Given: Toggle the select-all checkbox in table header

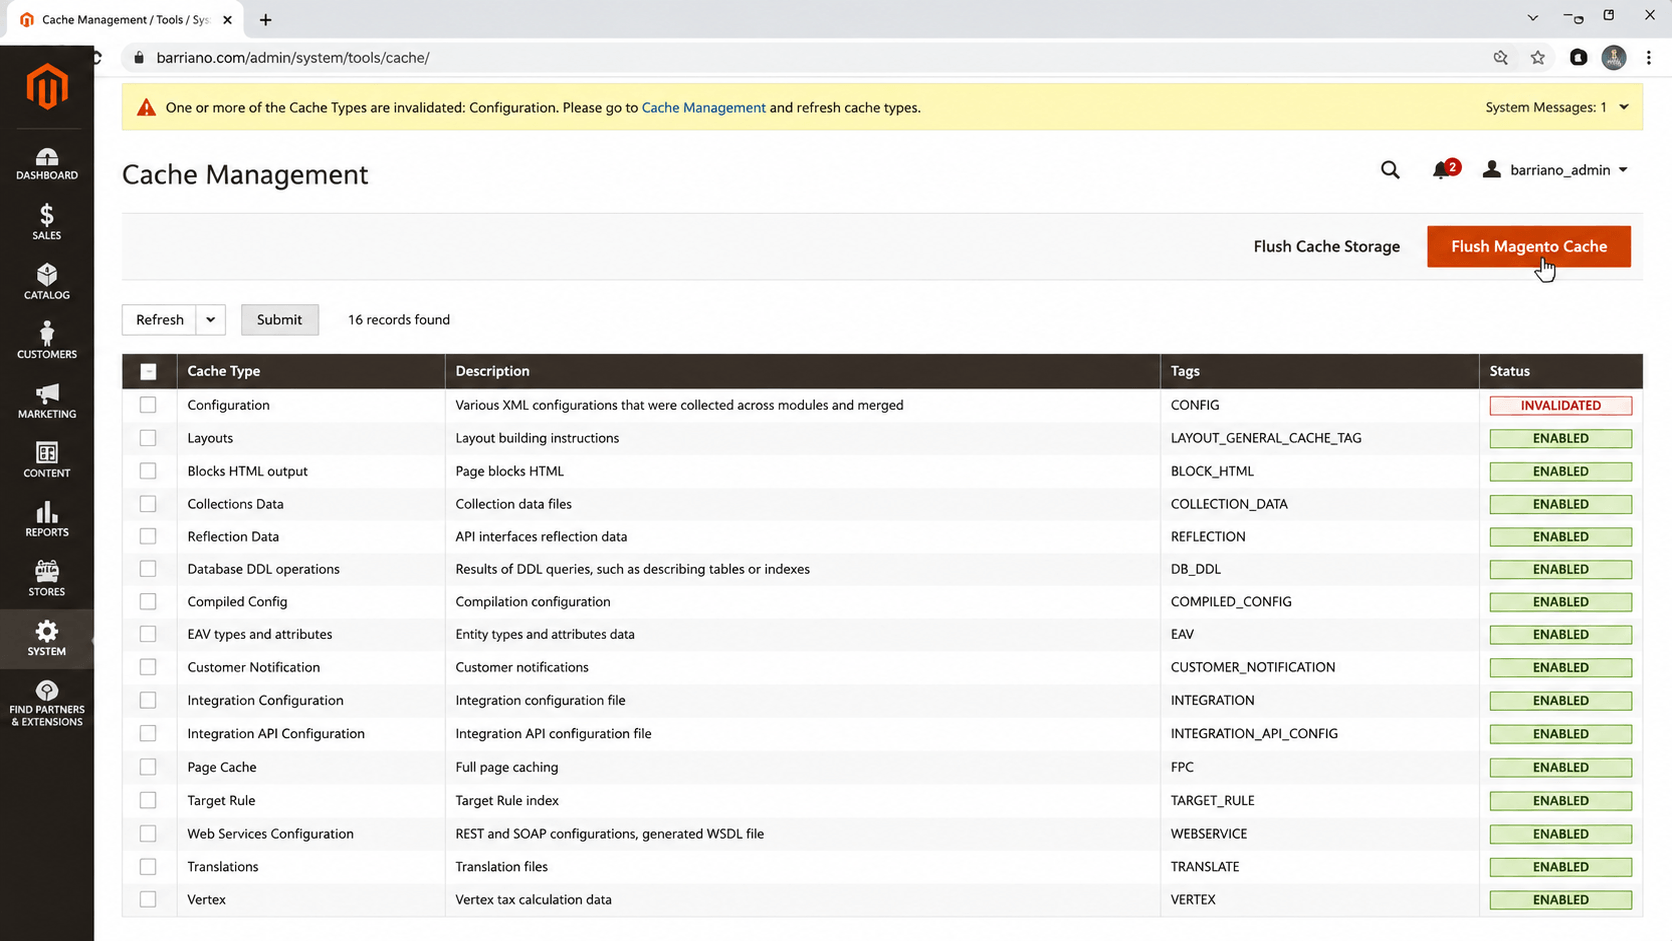Looking at the screenshot, I should click(x=148, y=372).
